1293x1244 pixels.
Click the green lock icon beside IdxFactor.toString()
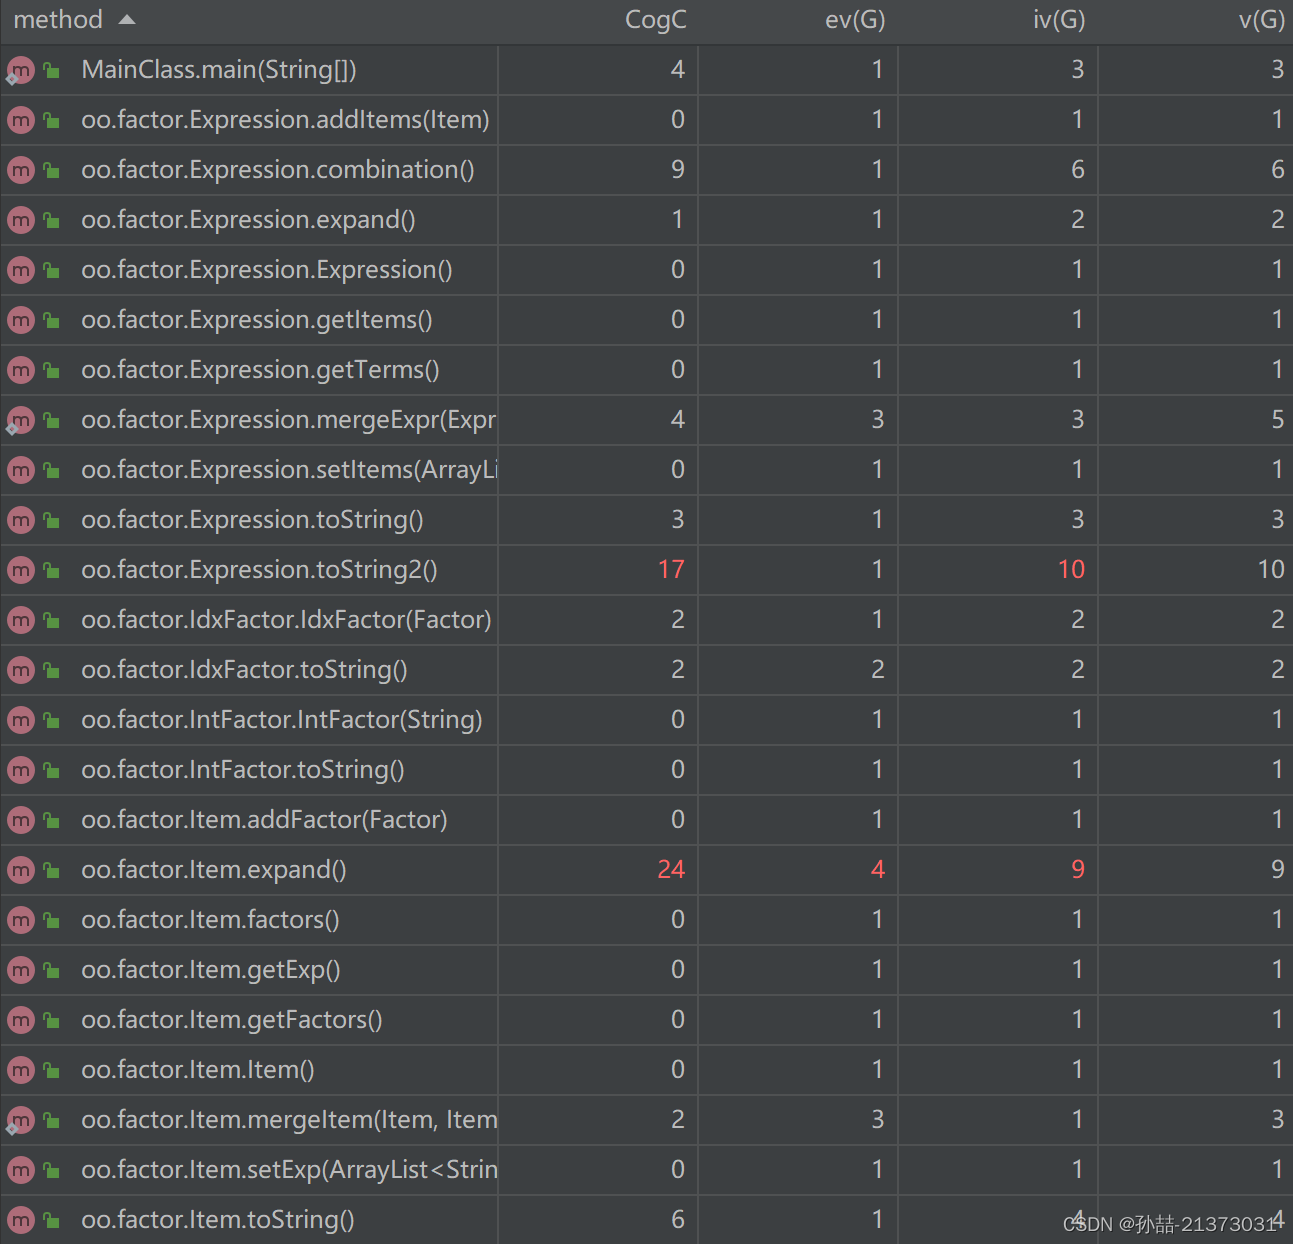[x=51, y=670]
